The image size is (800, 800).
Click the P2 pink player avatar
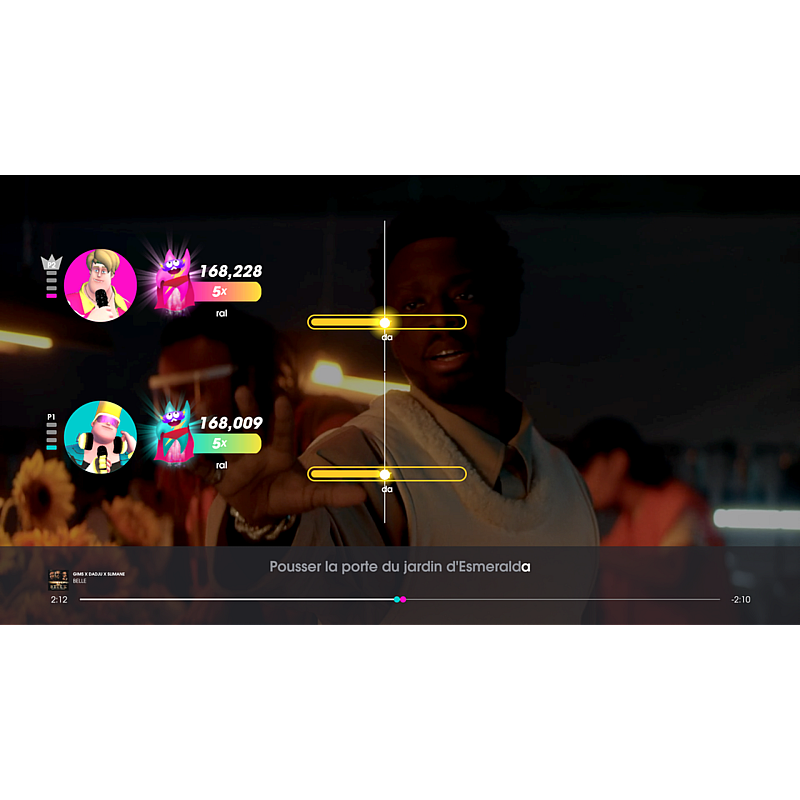(100, 285)
